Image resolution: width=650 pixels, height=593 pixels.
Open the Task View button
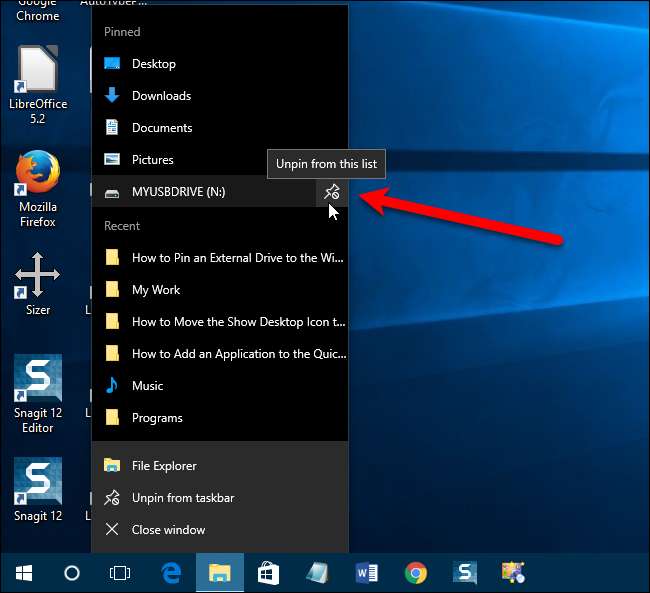coord(121,573)
